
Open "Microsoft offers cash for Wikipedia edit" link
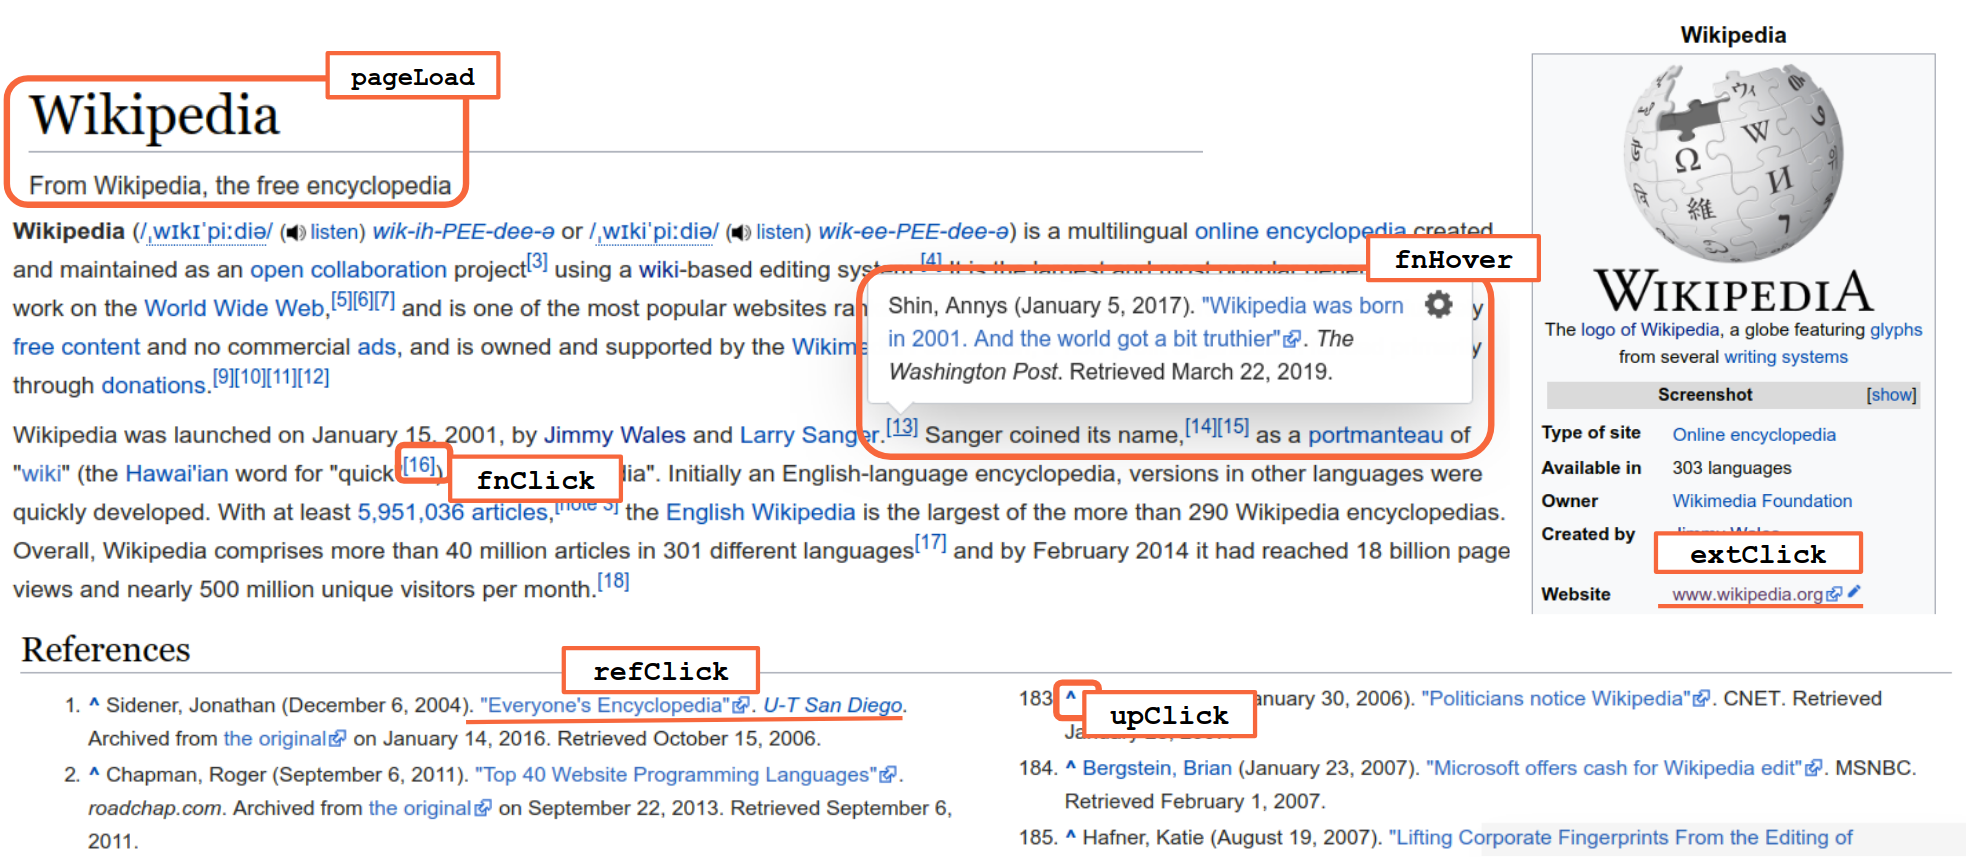(x=1614, y=768)
